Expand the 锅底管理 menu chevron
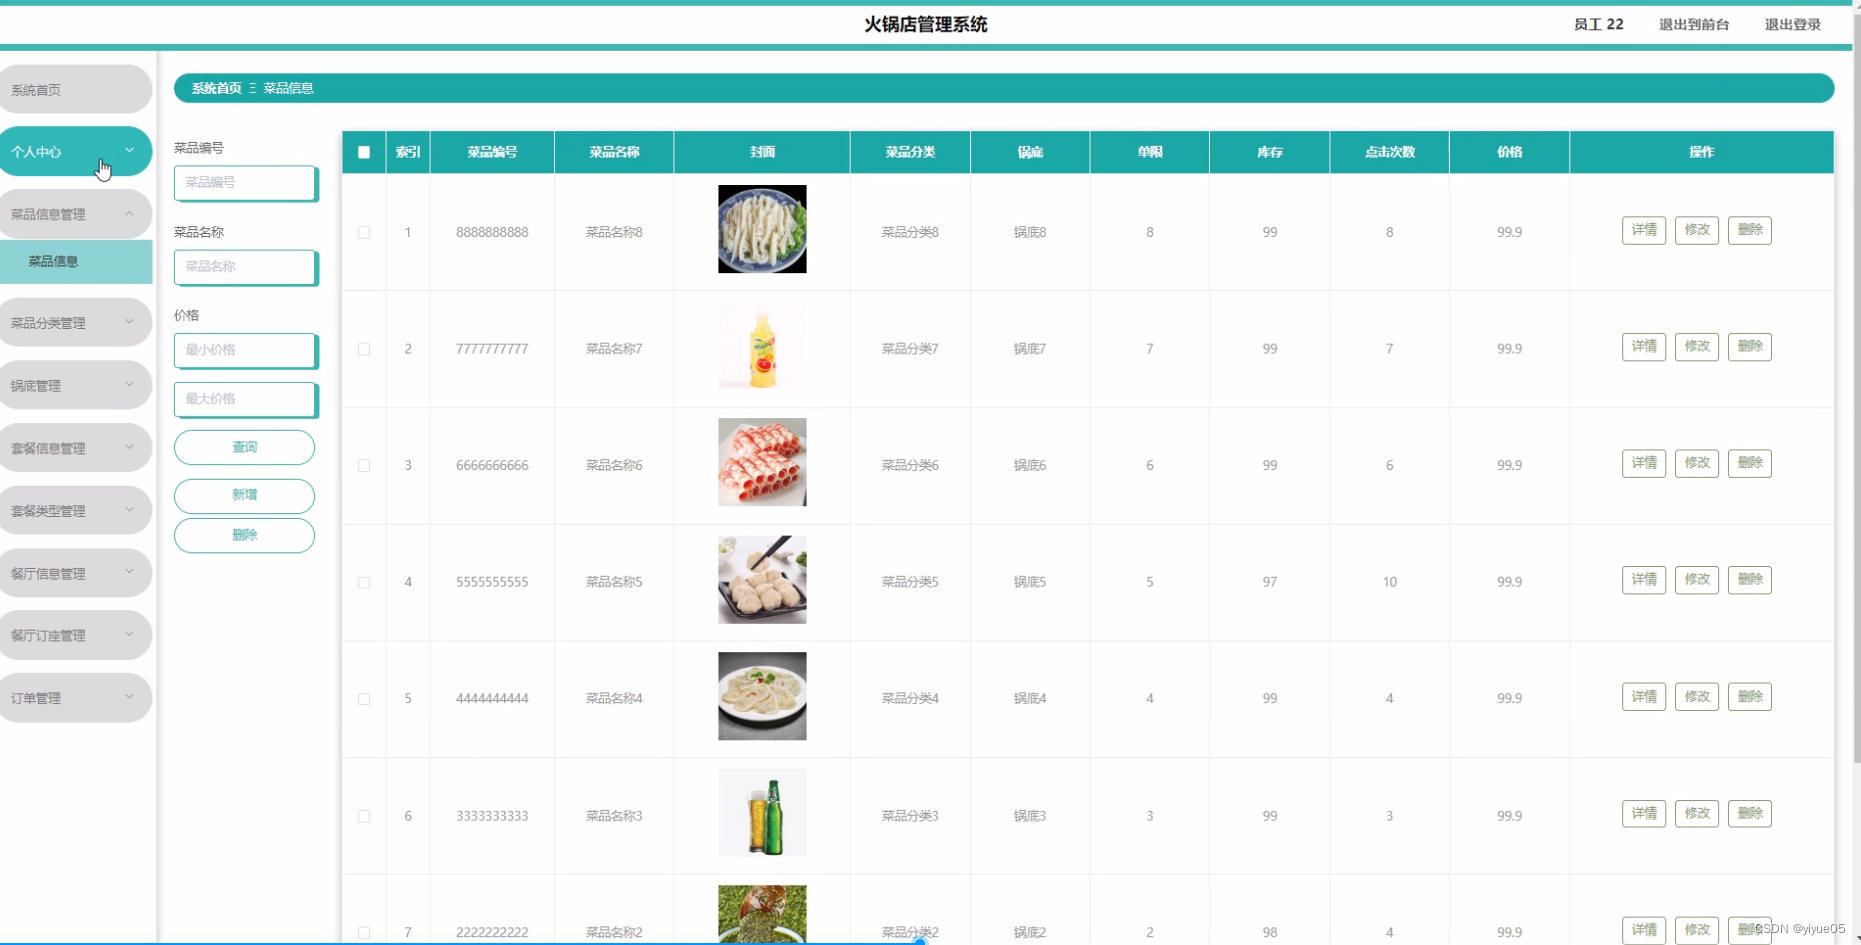Screen dimensions: 1861x945 coord(129,385)
